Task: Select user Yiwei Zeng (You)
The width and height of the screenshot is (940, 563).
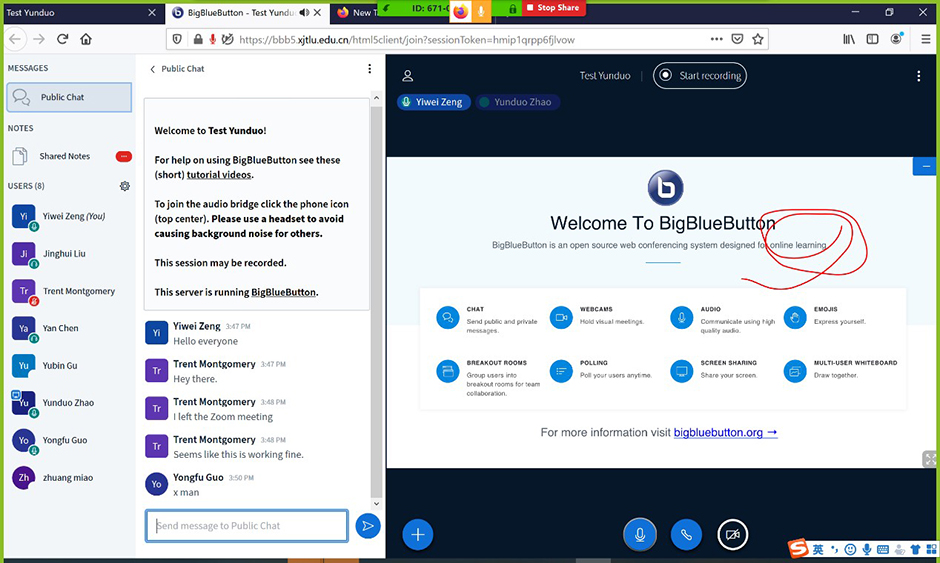Action: tap(69, 216)
